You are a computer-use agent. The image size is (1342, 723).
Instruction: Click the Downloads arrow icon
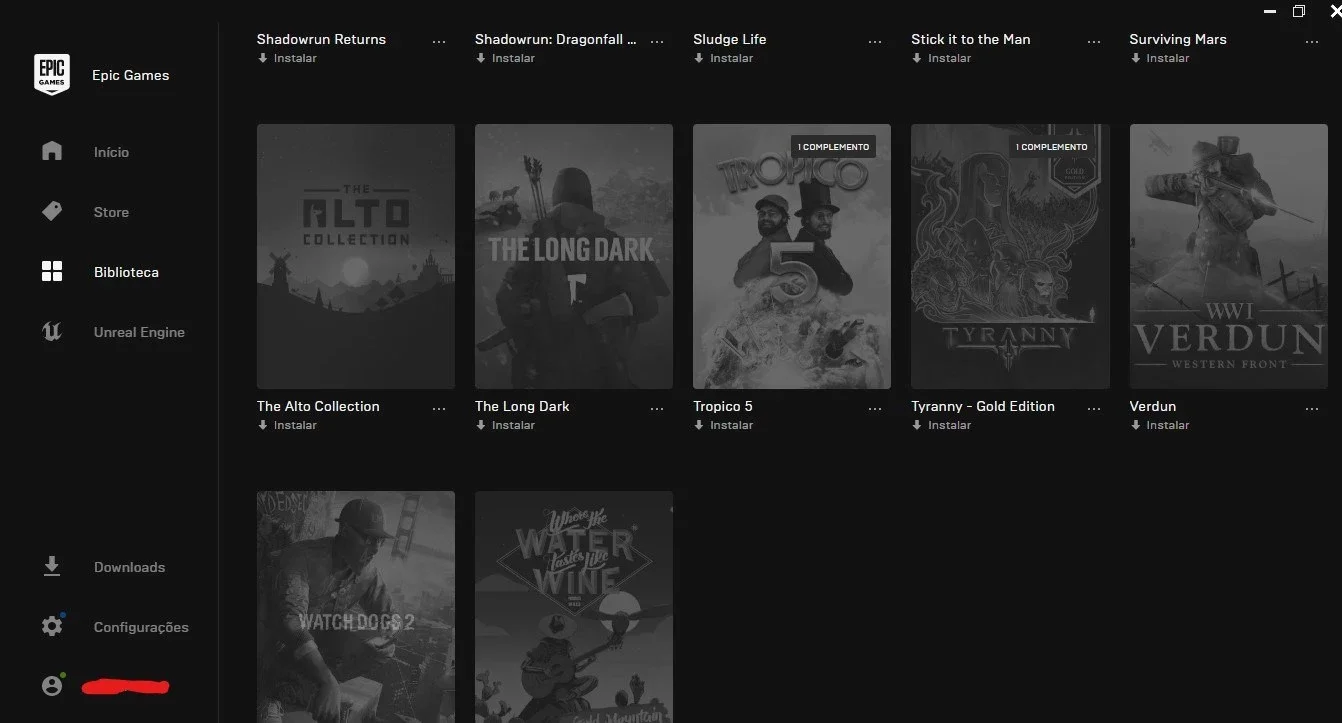(x=52, y=567)
